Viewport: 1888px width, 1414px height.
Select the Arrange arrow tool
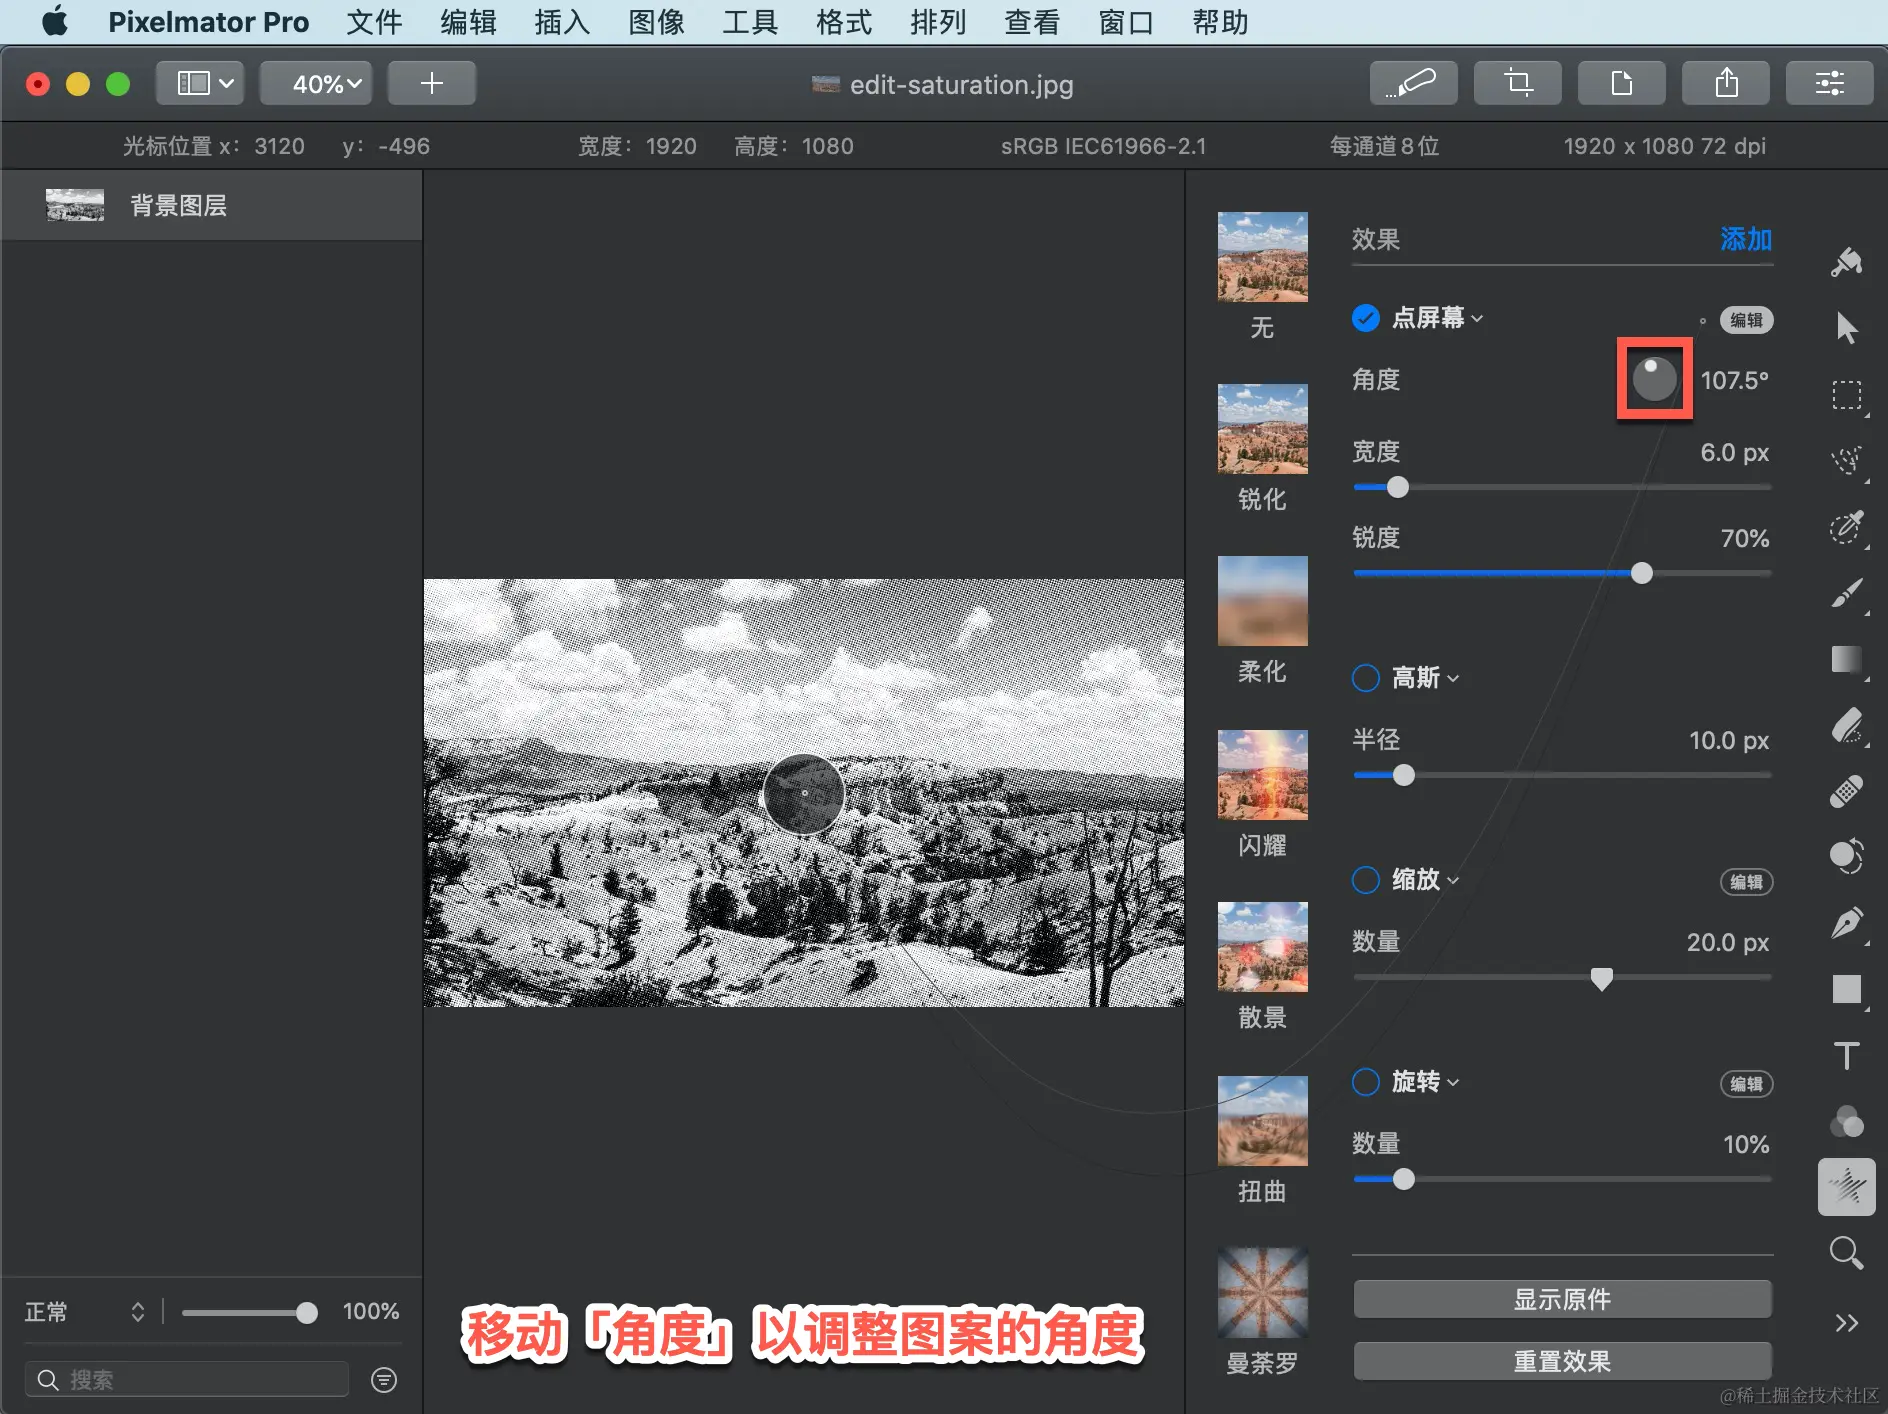(x=1846, y=328)
